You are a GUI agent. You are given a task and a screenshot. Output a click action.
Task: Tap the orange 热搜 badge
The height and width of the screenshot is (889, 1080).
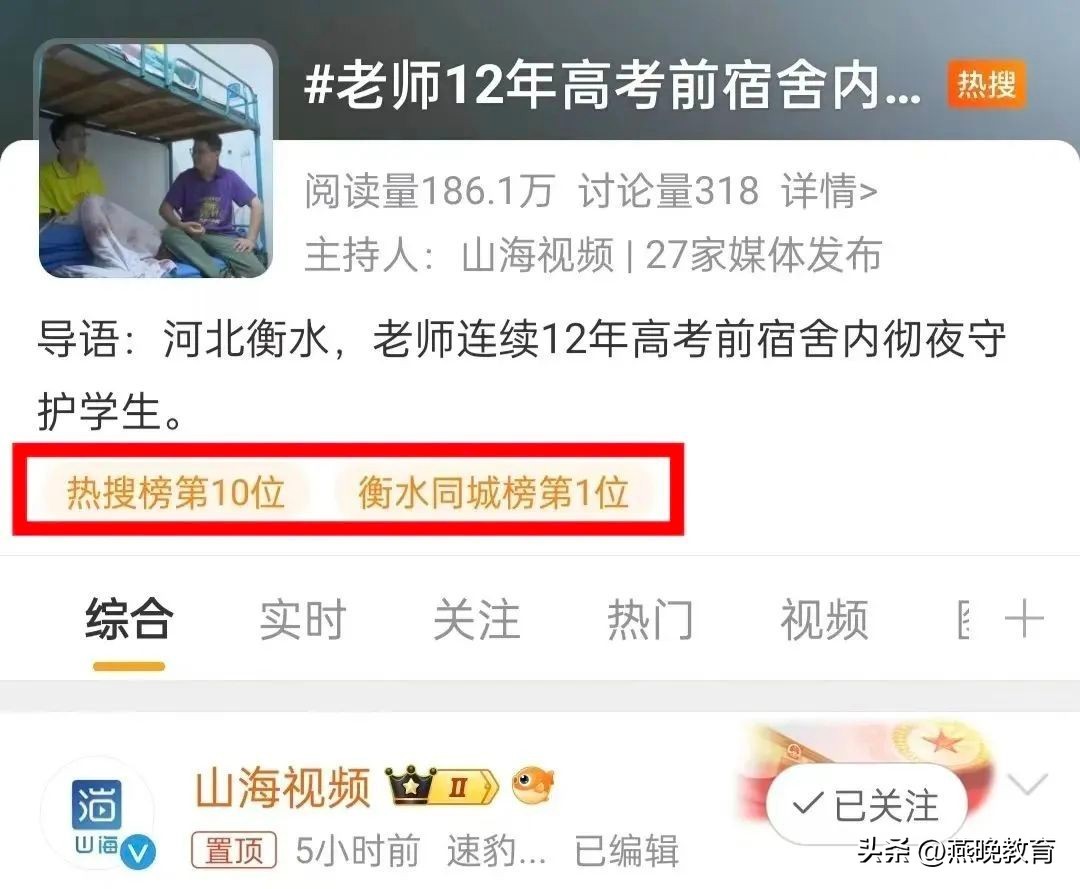[986, 85]
